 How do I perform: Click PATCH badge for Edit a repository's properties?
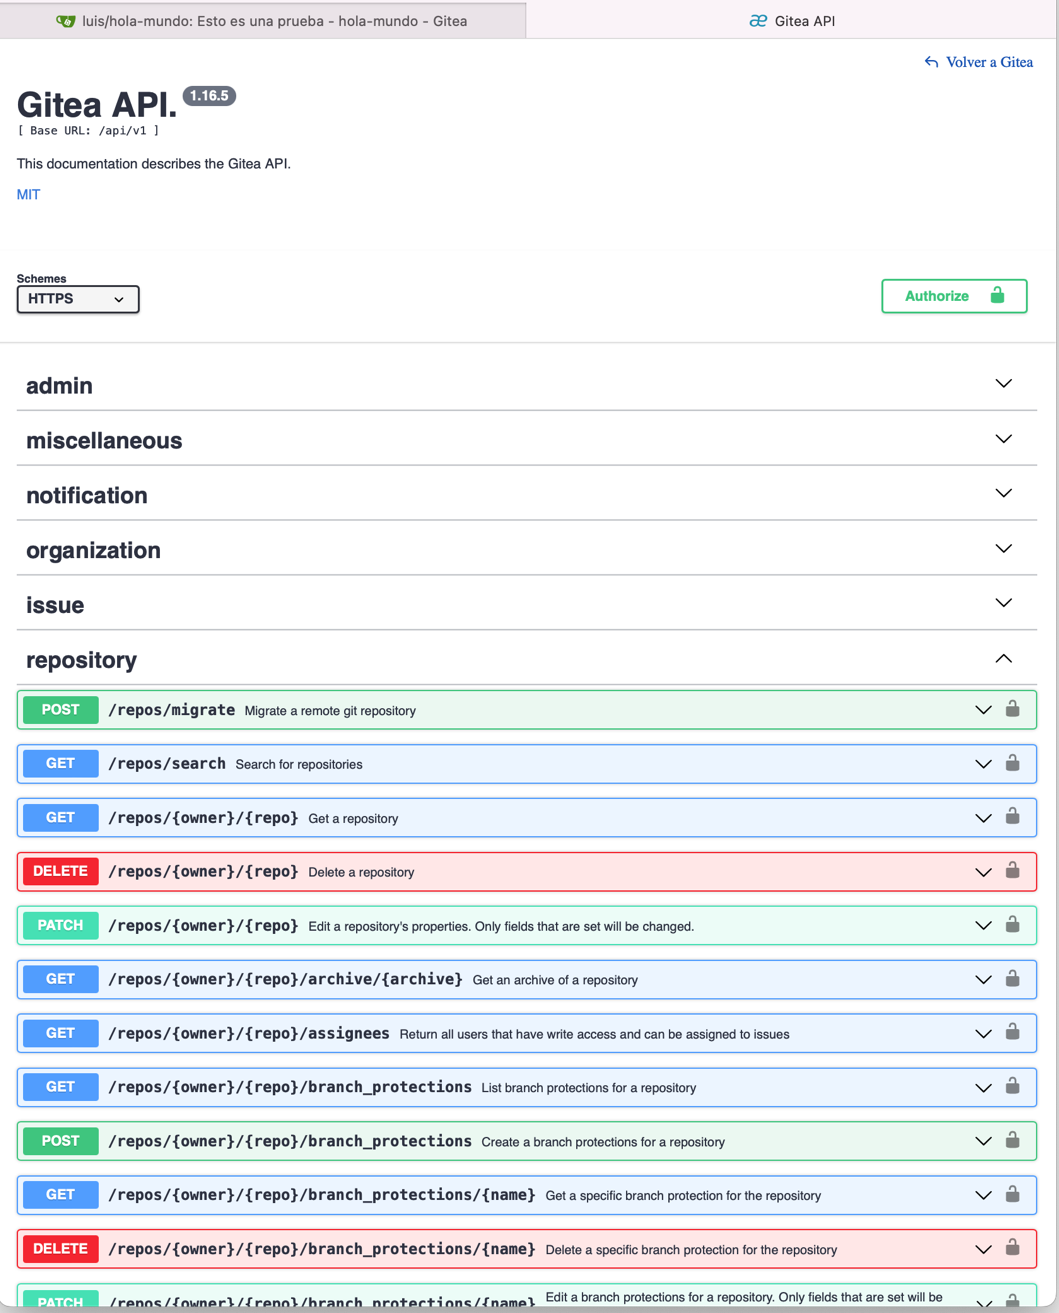pyautogui.click(x=60, y=926)
